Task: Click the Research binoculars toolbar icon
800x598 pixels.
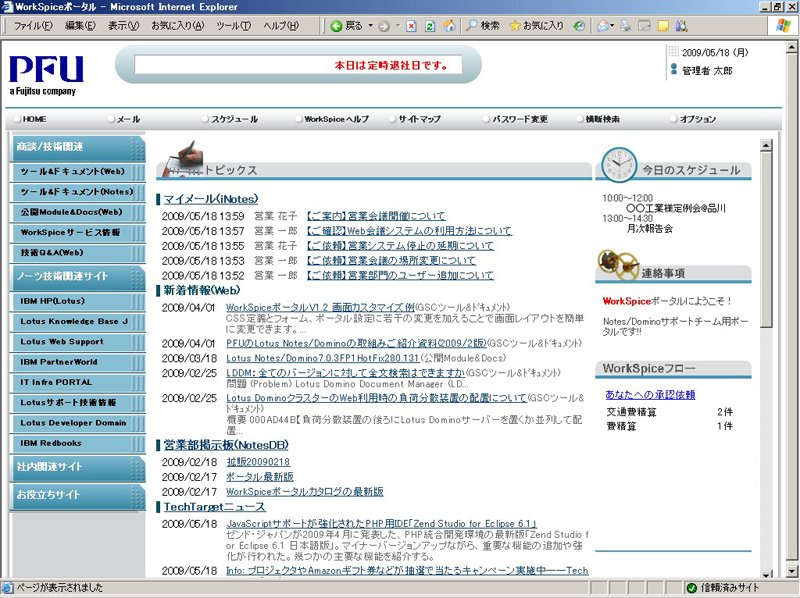Action: coord(681,26)
